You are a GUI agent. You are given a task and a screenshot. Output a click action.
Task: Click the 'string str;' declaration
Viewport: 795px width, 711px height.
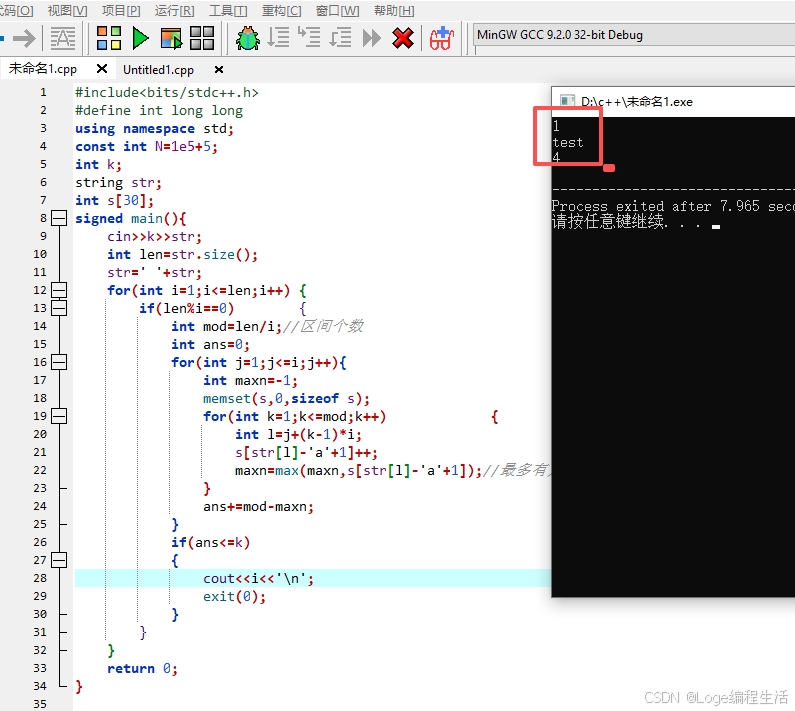click(x=118, y=183)
